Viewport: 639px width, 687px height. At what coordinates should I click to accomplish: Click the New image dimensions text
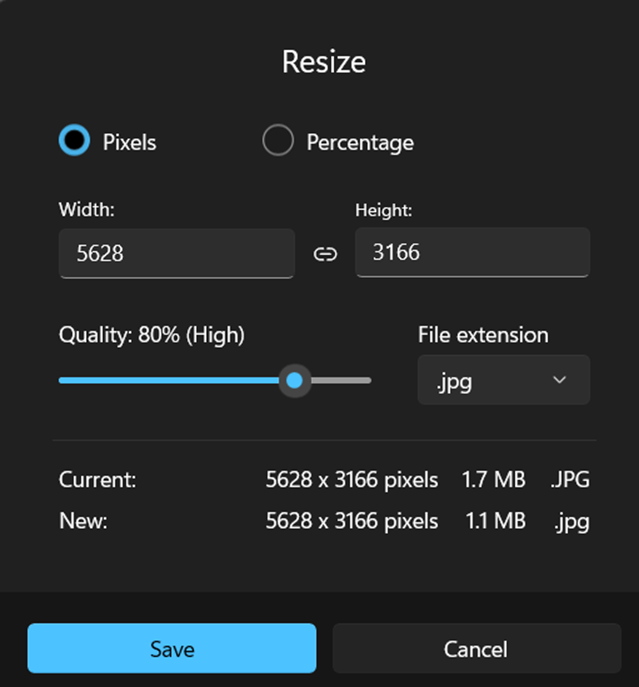(x=352, y=521)
